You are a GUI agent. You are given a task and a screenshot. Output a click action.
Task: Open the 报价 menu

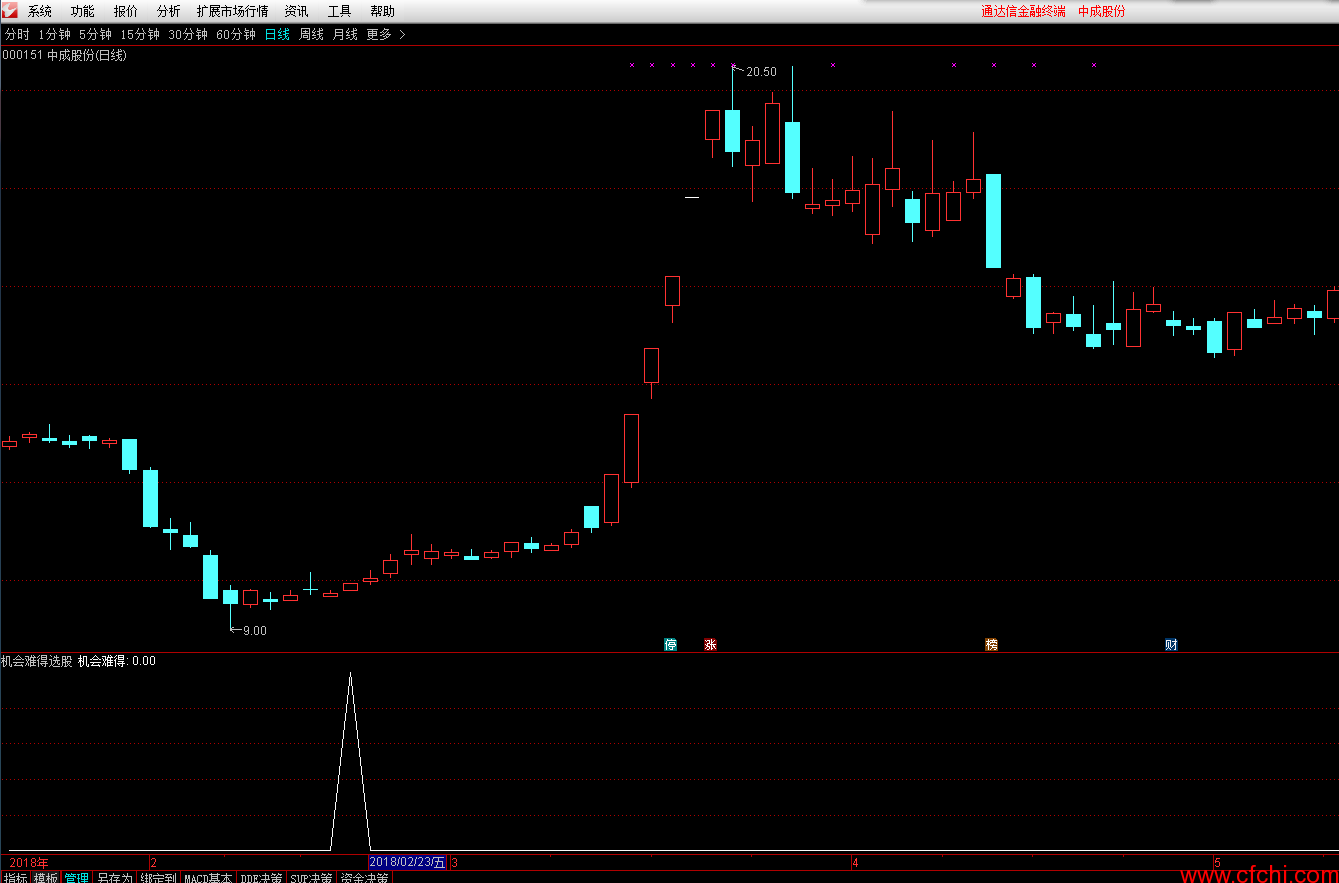(126, 12)
